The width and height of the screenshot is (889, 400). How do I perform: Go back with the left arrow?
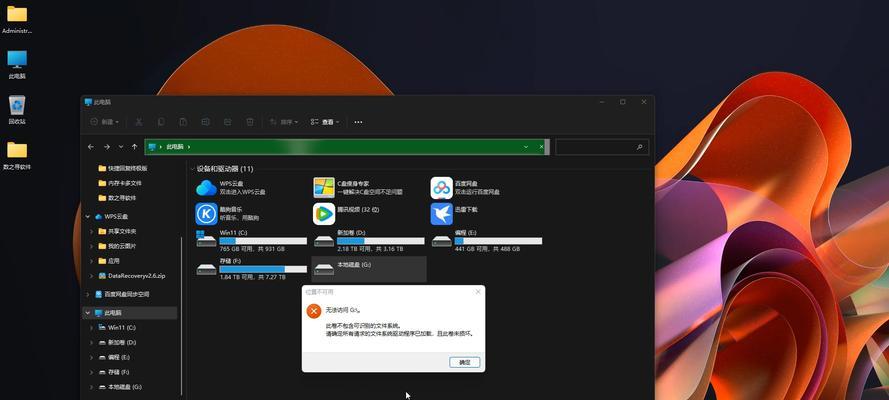[91, 147]
